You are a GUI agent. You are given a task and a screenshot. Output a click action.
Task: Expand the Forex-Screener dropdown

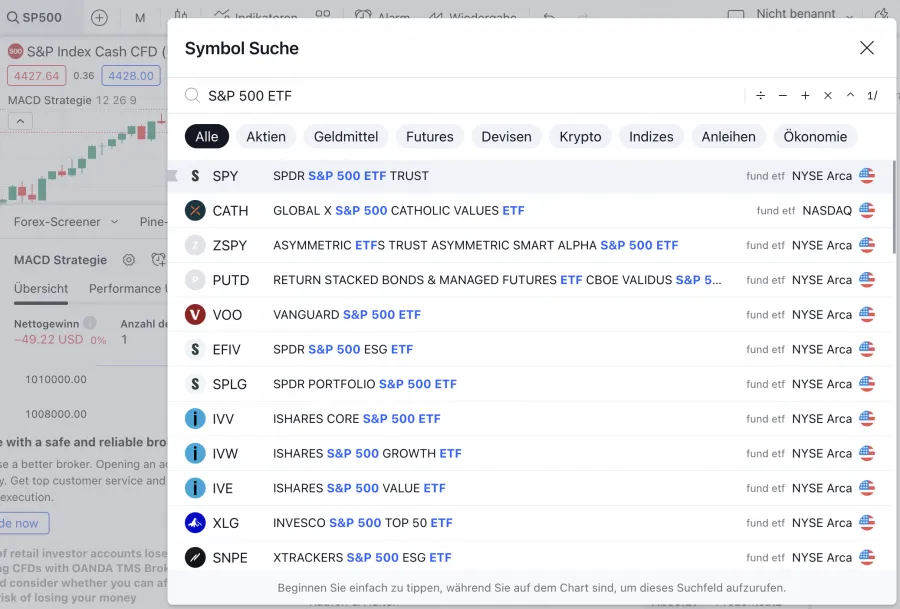66,222
